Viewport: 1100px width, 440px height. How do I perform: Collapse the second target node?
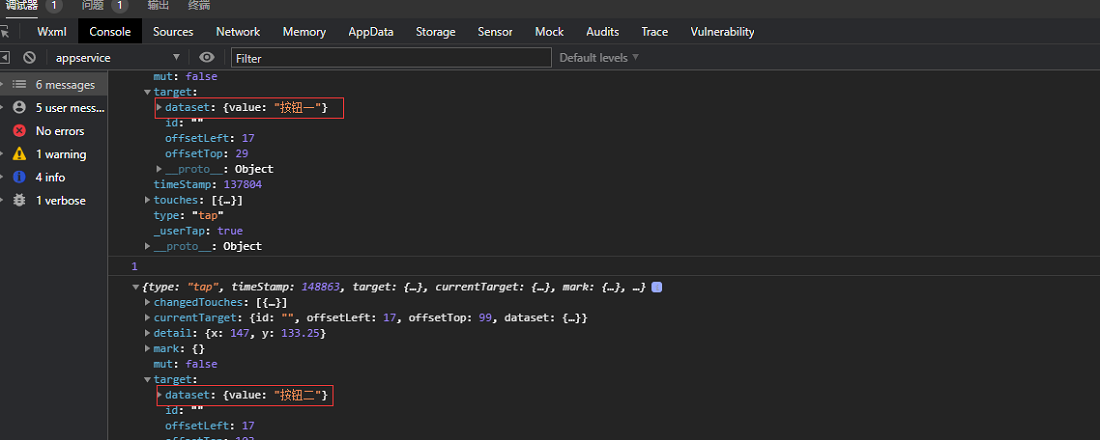(147, 380)
